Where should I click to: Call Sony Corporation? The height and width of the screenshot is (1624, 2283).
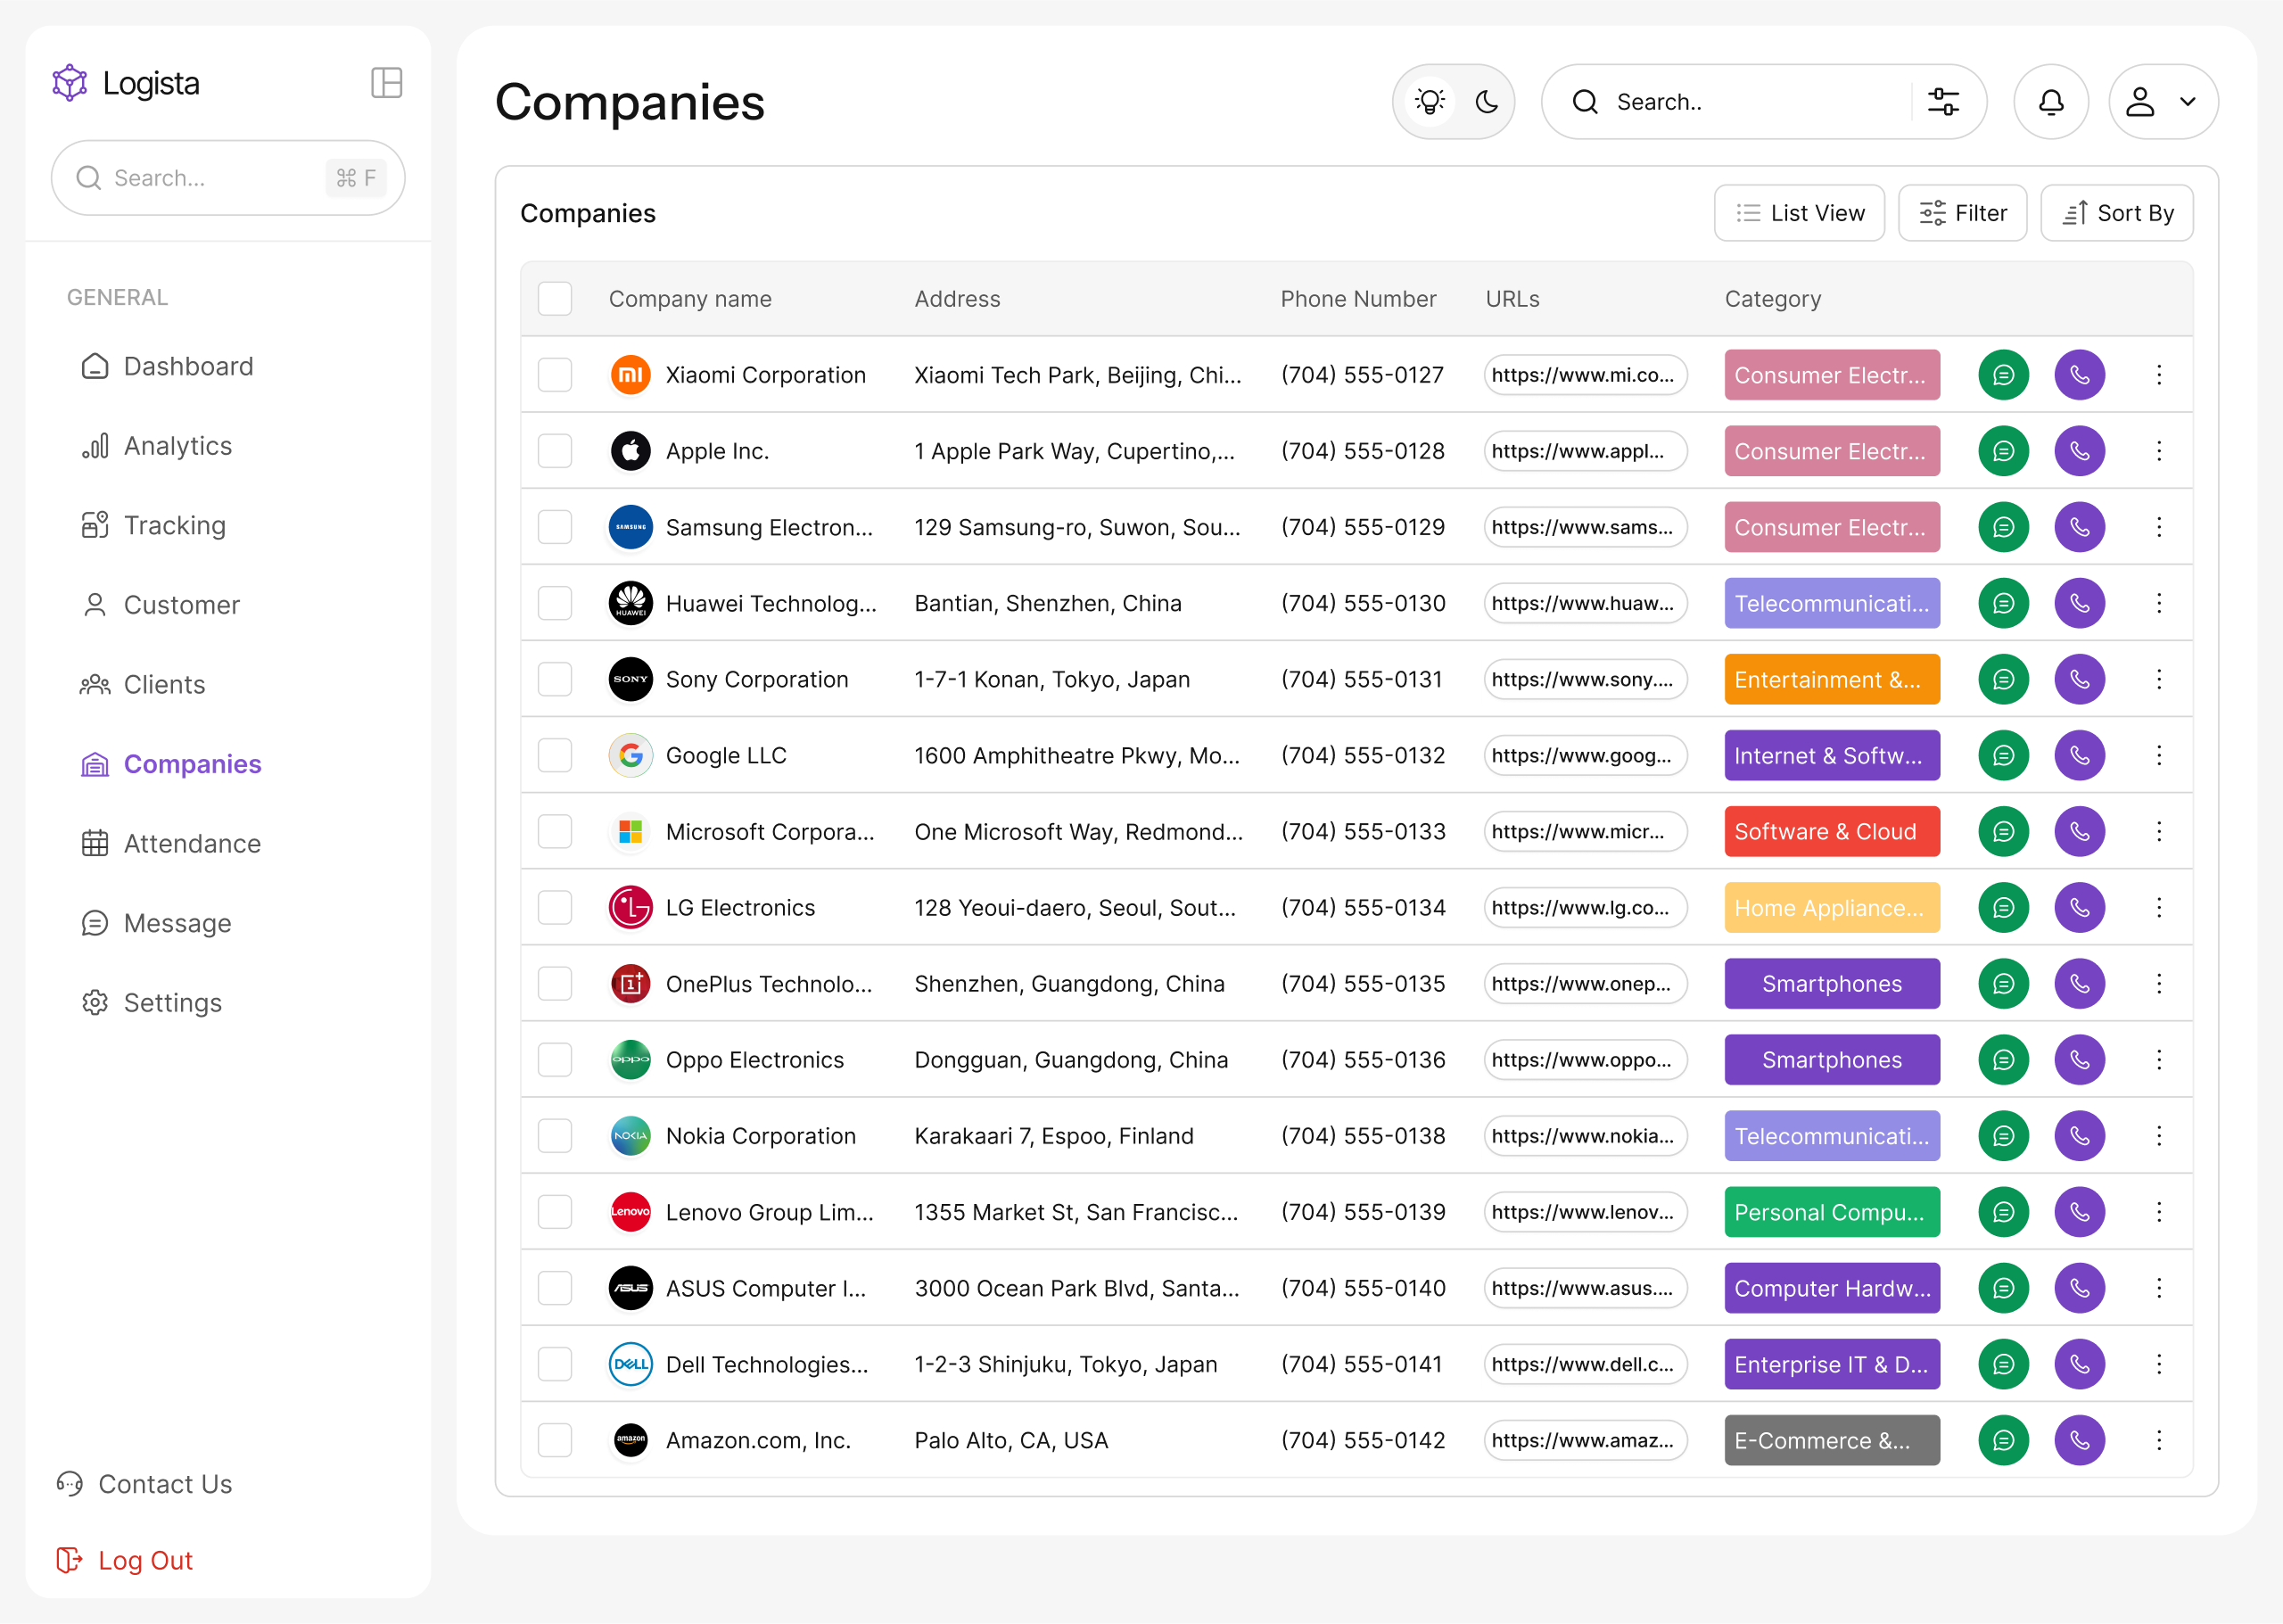2079,679
